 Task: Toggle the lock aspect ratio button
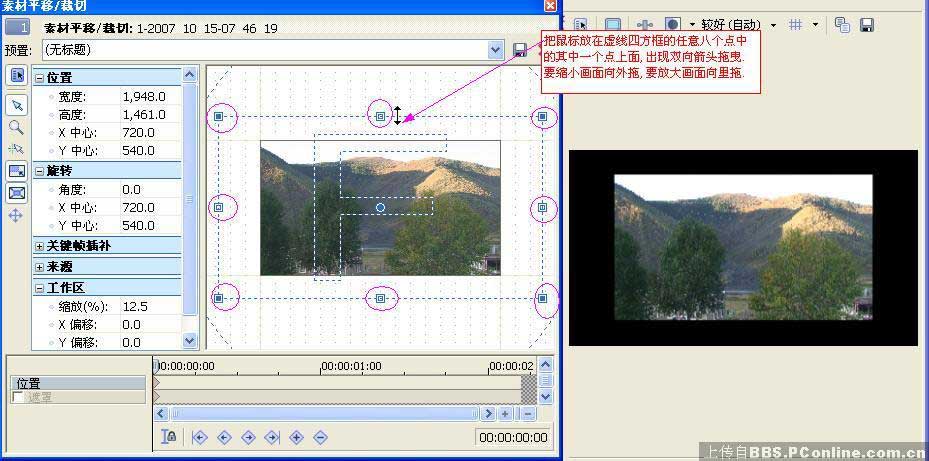tap(17, 171)
